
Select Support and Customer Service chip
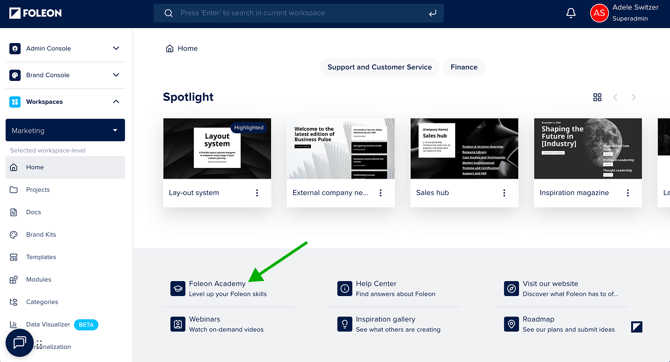pyautogui.click(x=379, y=67)
